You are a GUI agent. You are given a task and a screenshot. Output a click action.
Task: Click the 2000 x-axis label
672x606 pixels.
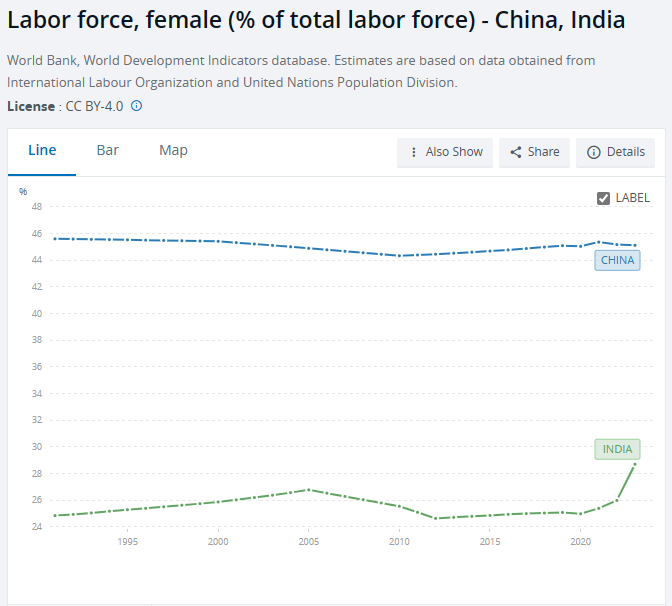pyautogui.click(x=218, y=542)
